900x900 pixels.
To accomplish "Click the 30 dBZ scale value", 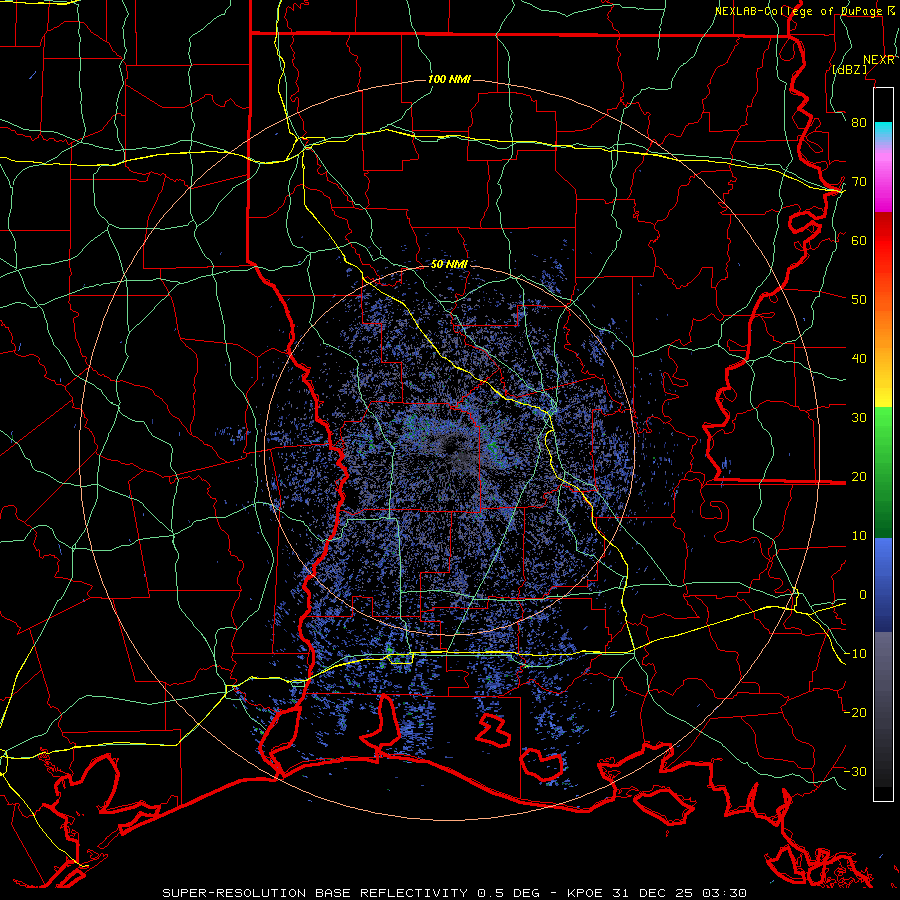I will click(859, 418).
